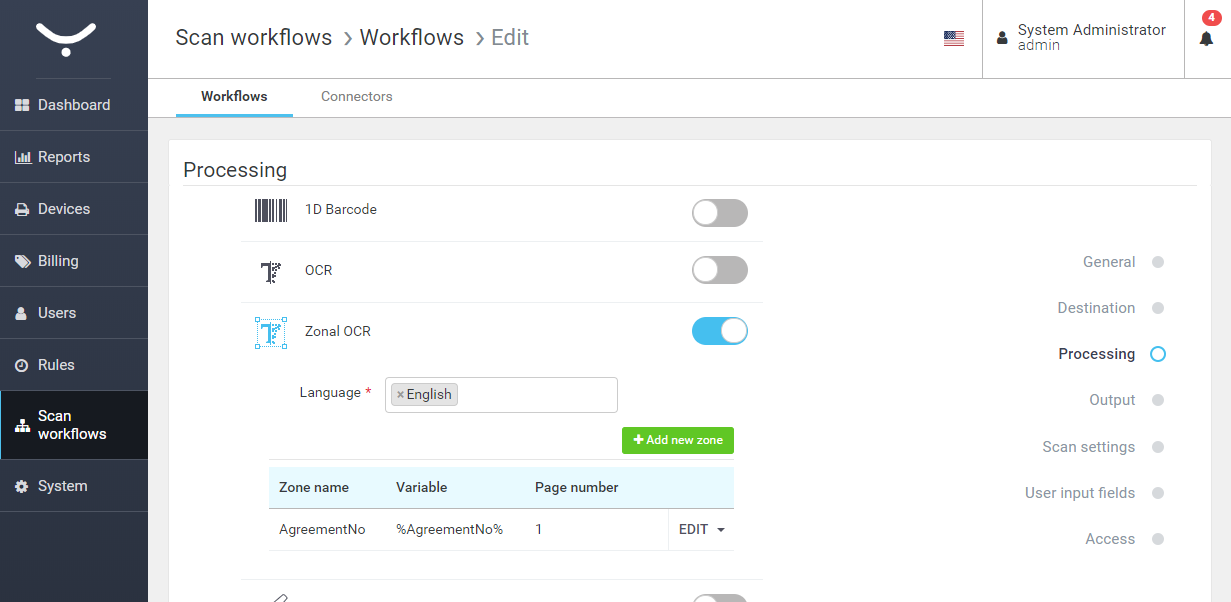1231x602 pixels.
Task: Open System Administrator account menu
Action: tap(1090, 38)
